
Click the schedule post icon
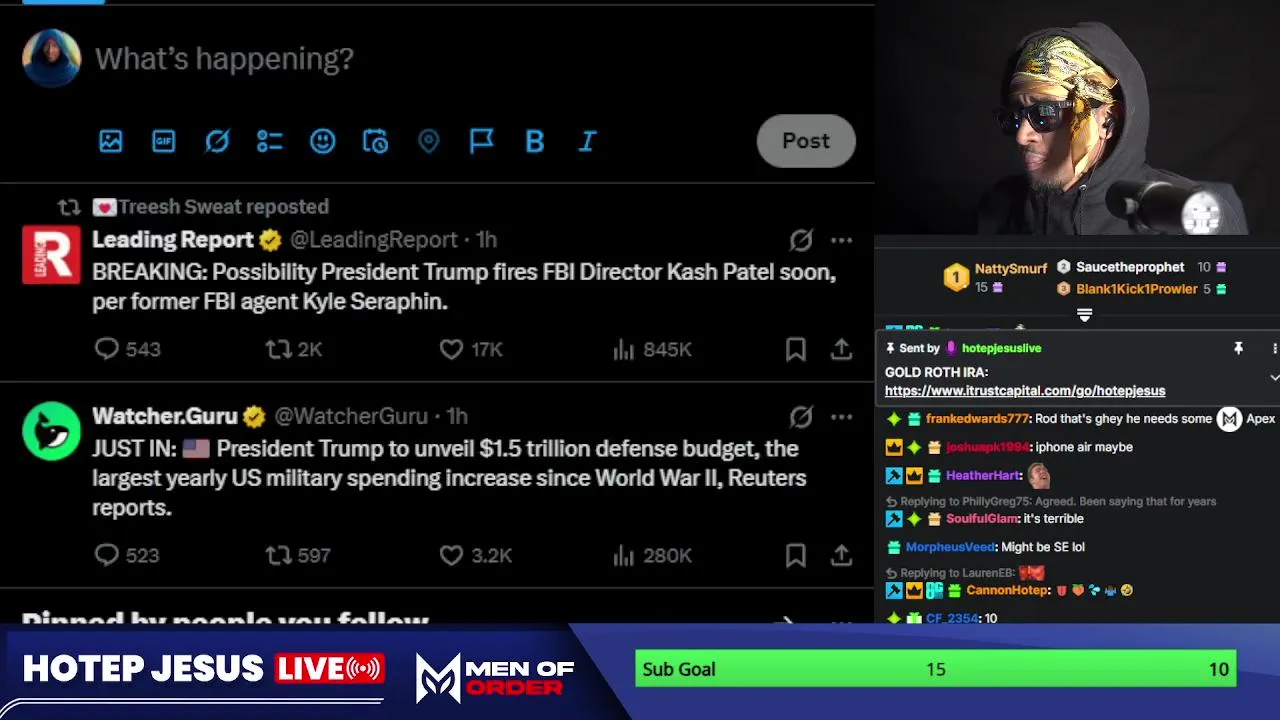point(375,141)
